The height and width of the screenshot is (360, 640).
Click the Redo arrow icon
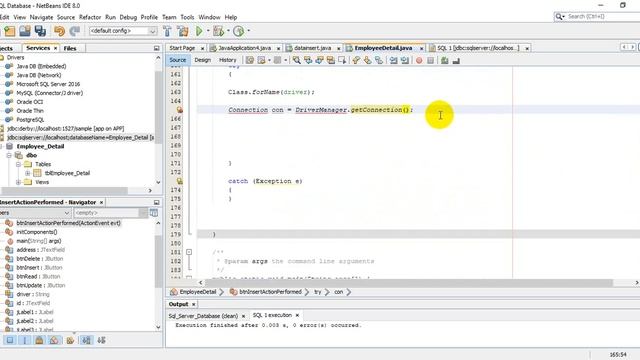[x=75, y=31]
